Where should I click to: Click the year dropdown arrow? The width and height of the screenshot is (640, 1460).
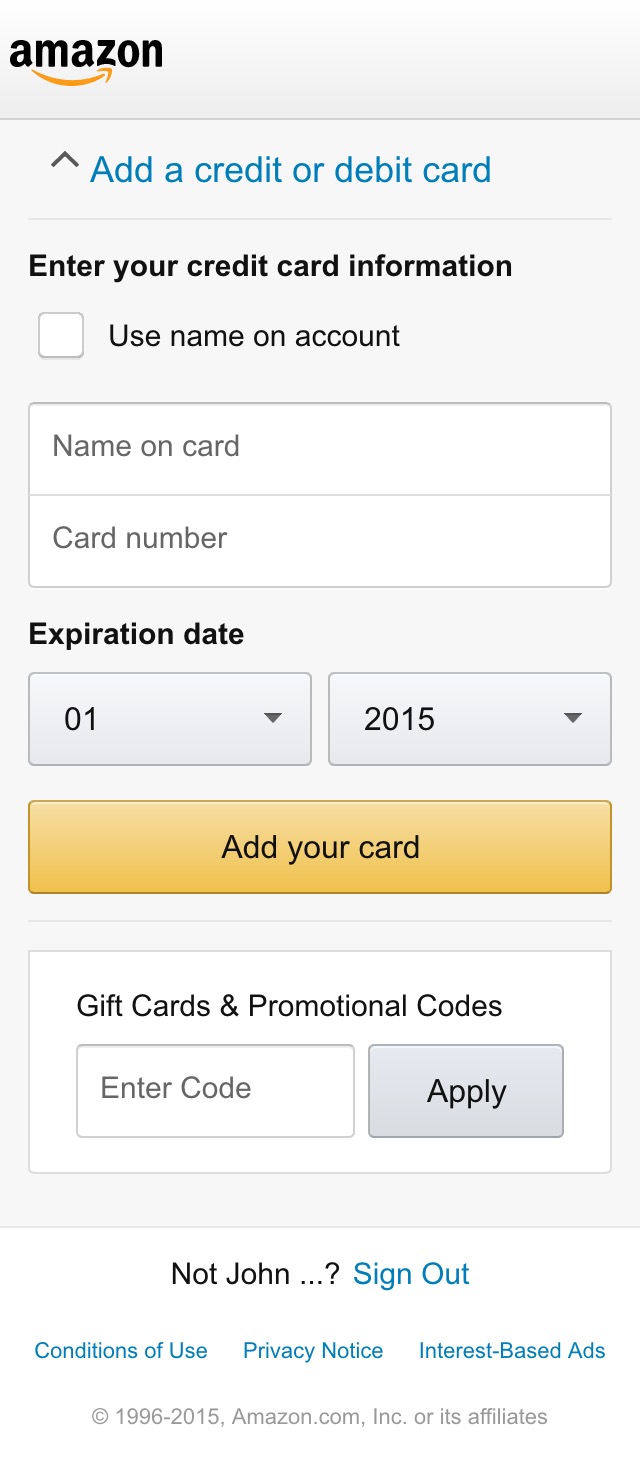tap(571, 718)
